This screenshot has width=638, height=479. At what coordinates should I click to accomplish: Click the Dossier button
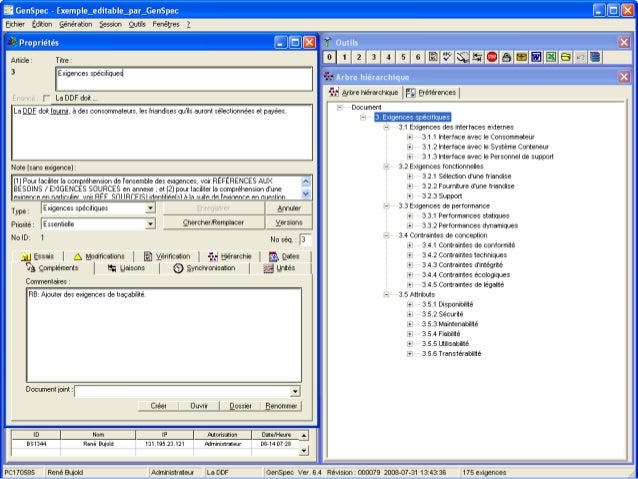240,406
